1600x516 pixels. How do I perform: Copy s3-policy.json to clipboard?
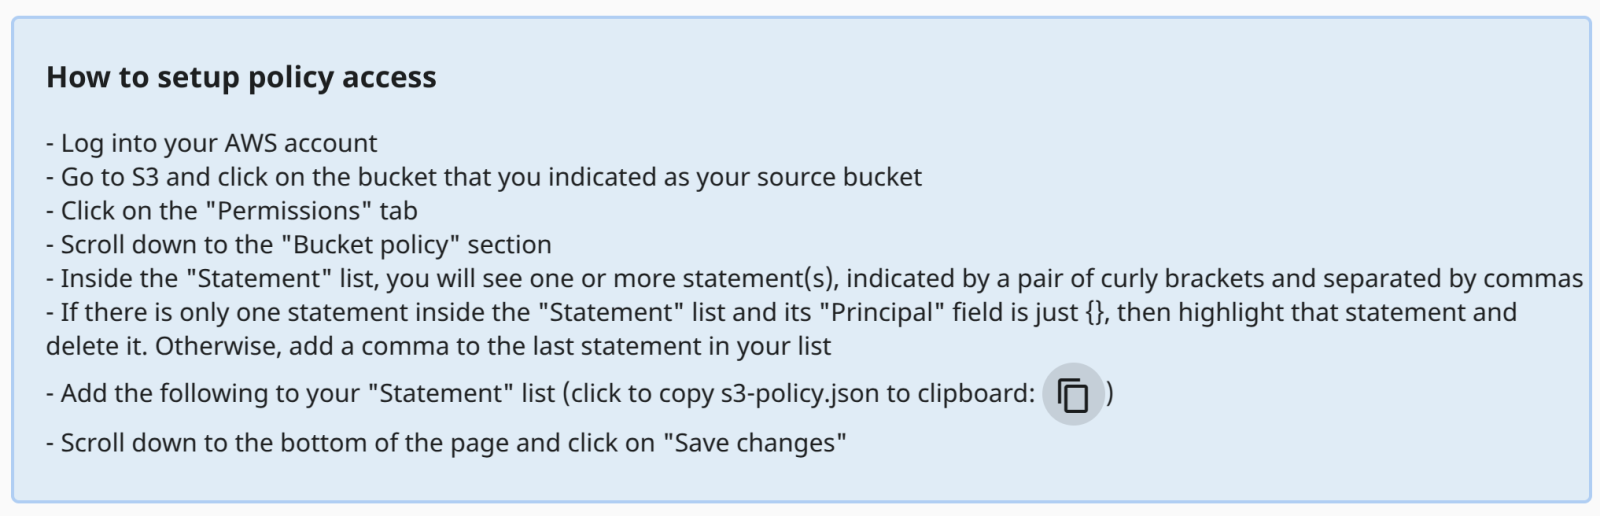pyautogui.click(x=1072, y=394)
